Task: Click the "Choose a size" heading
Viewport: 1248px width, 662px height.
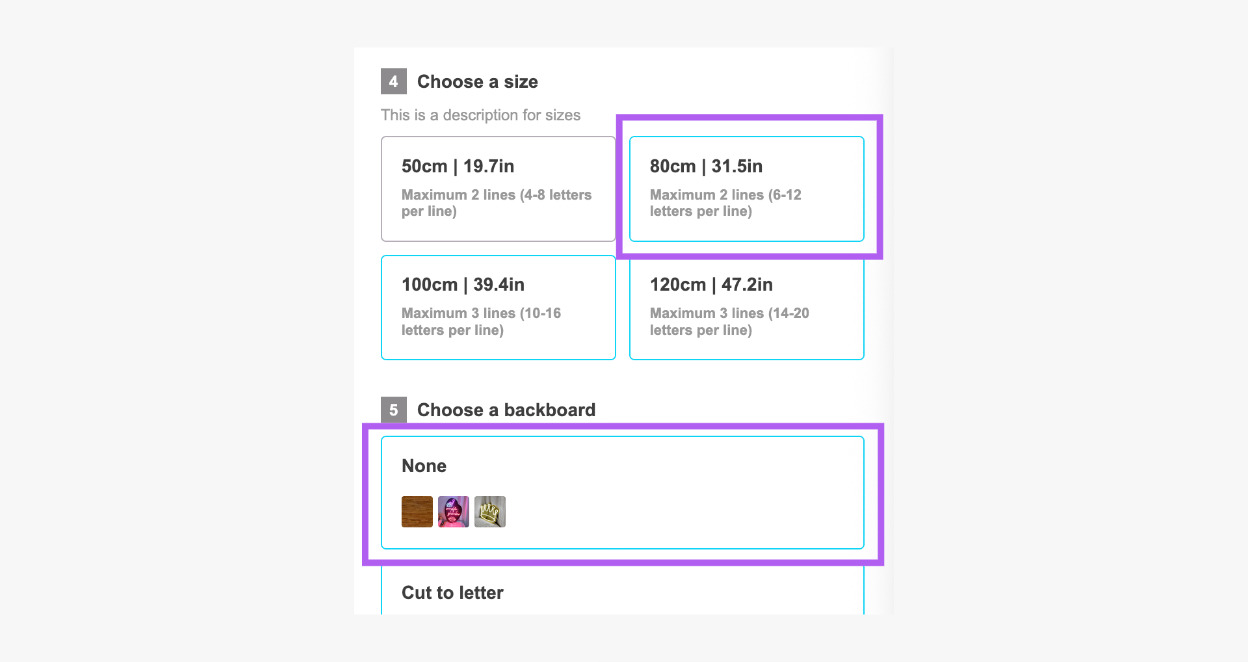Action: click(477, 82)
